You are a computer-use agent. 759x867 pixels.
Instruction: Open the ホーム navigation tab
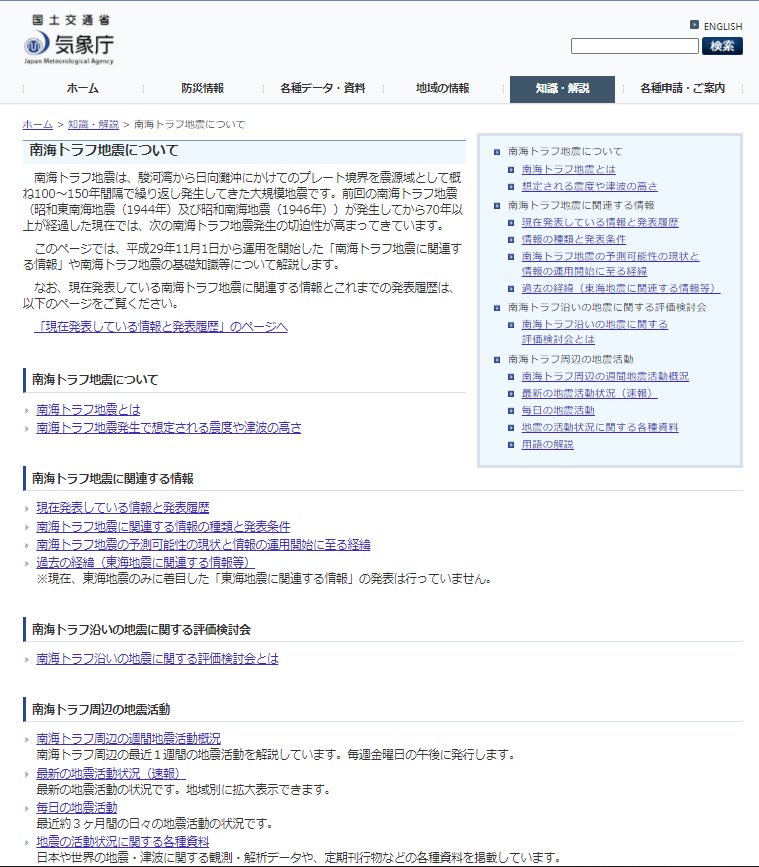click(x=83, y=88)
